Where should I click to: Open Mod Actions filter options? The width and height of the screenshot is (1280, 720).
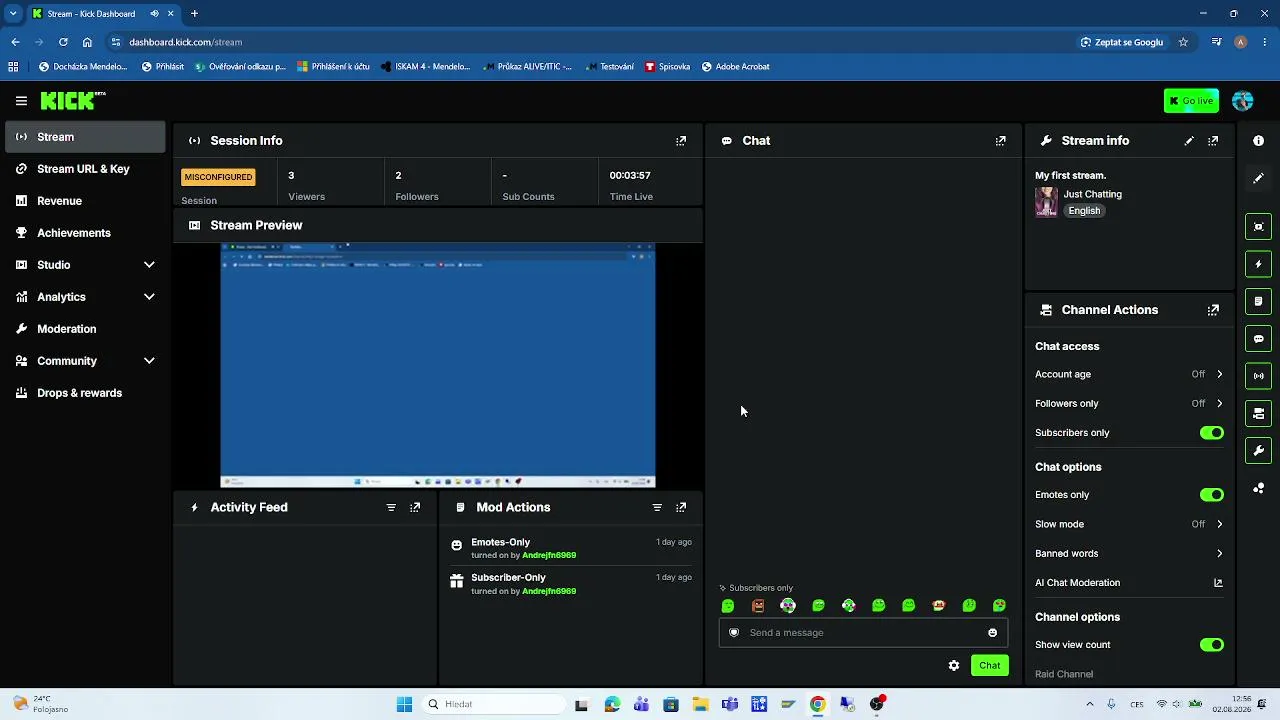coord(657,508)
